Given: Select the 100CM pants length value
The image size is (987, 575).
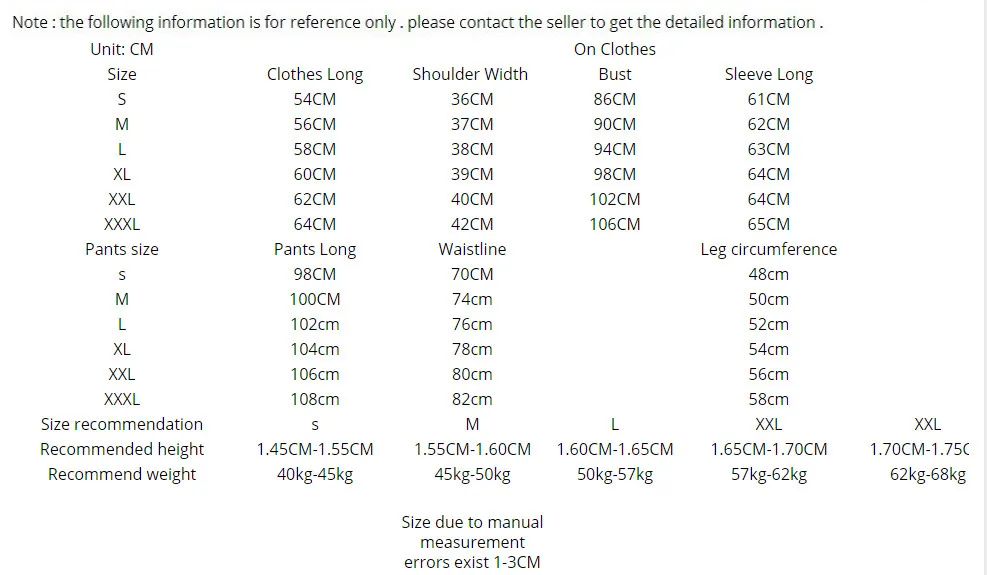Looking at the screenshot, I should click(315, 299).
